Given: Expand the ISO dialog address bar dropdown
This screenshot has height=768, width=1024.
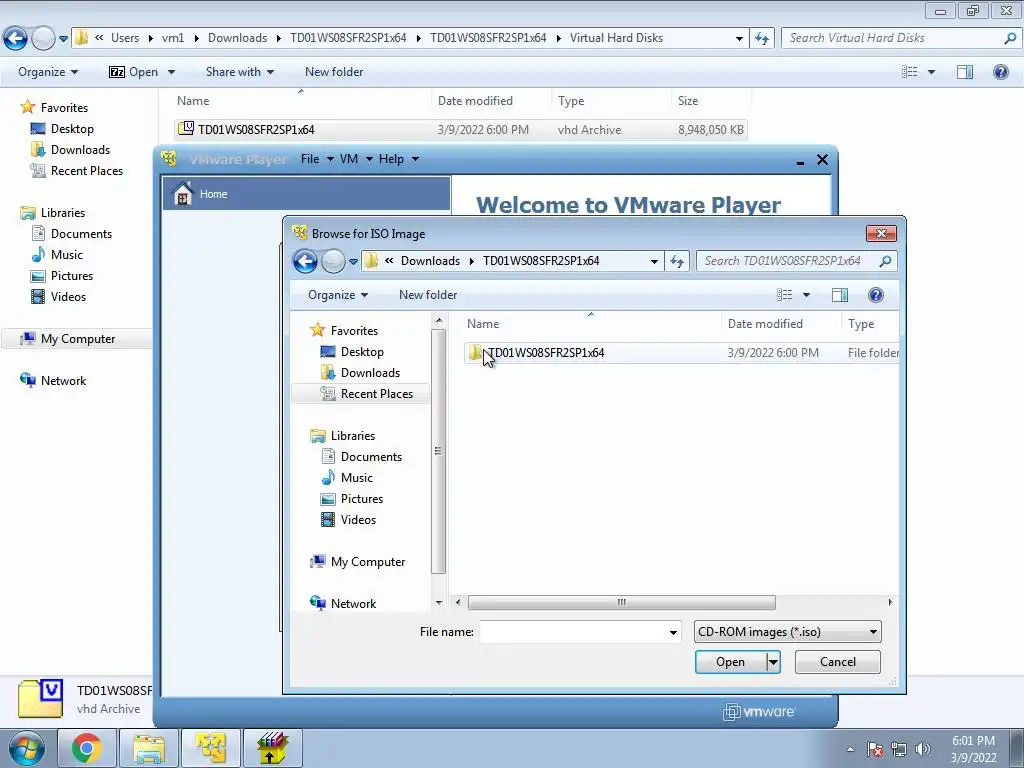Looking at the screenshot, I should point(654,261).
